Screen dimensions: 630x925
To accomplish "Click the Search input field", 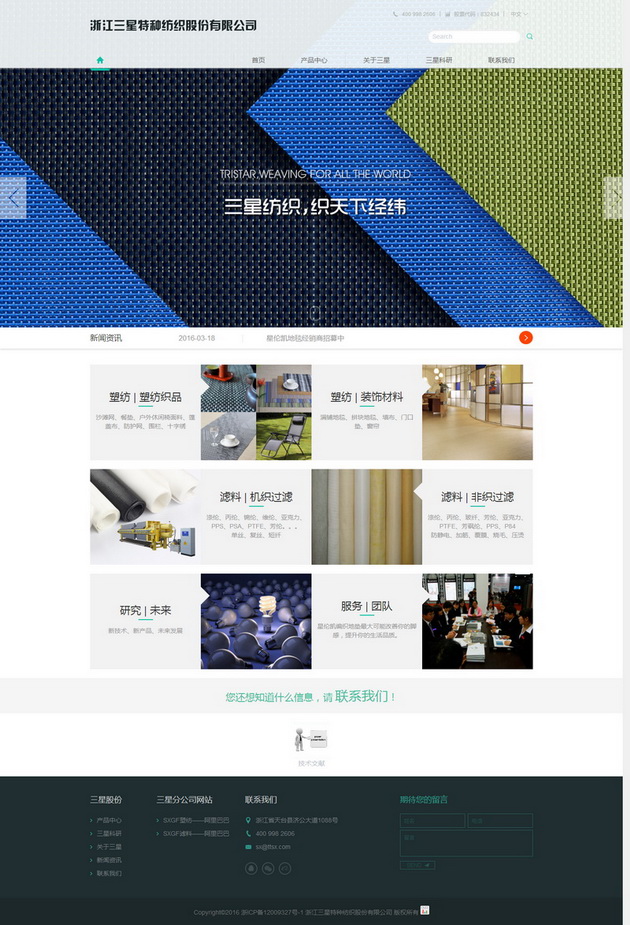I will (473, 37).
